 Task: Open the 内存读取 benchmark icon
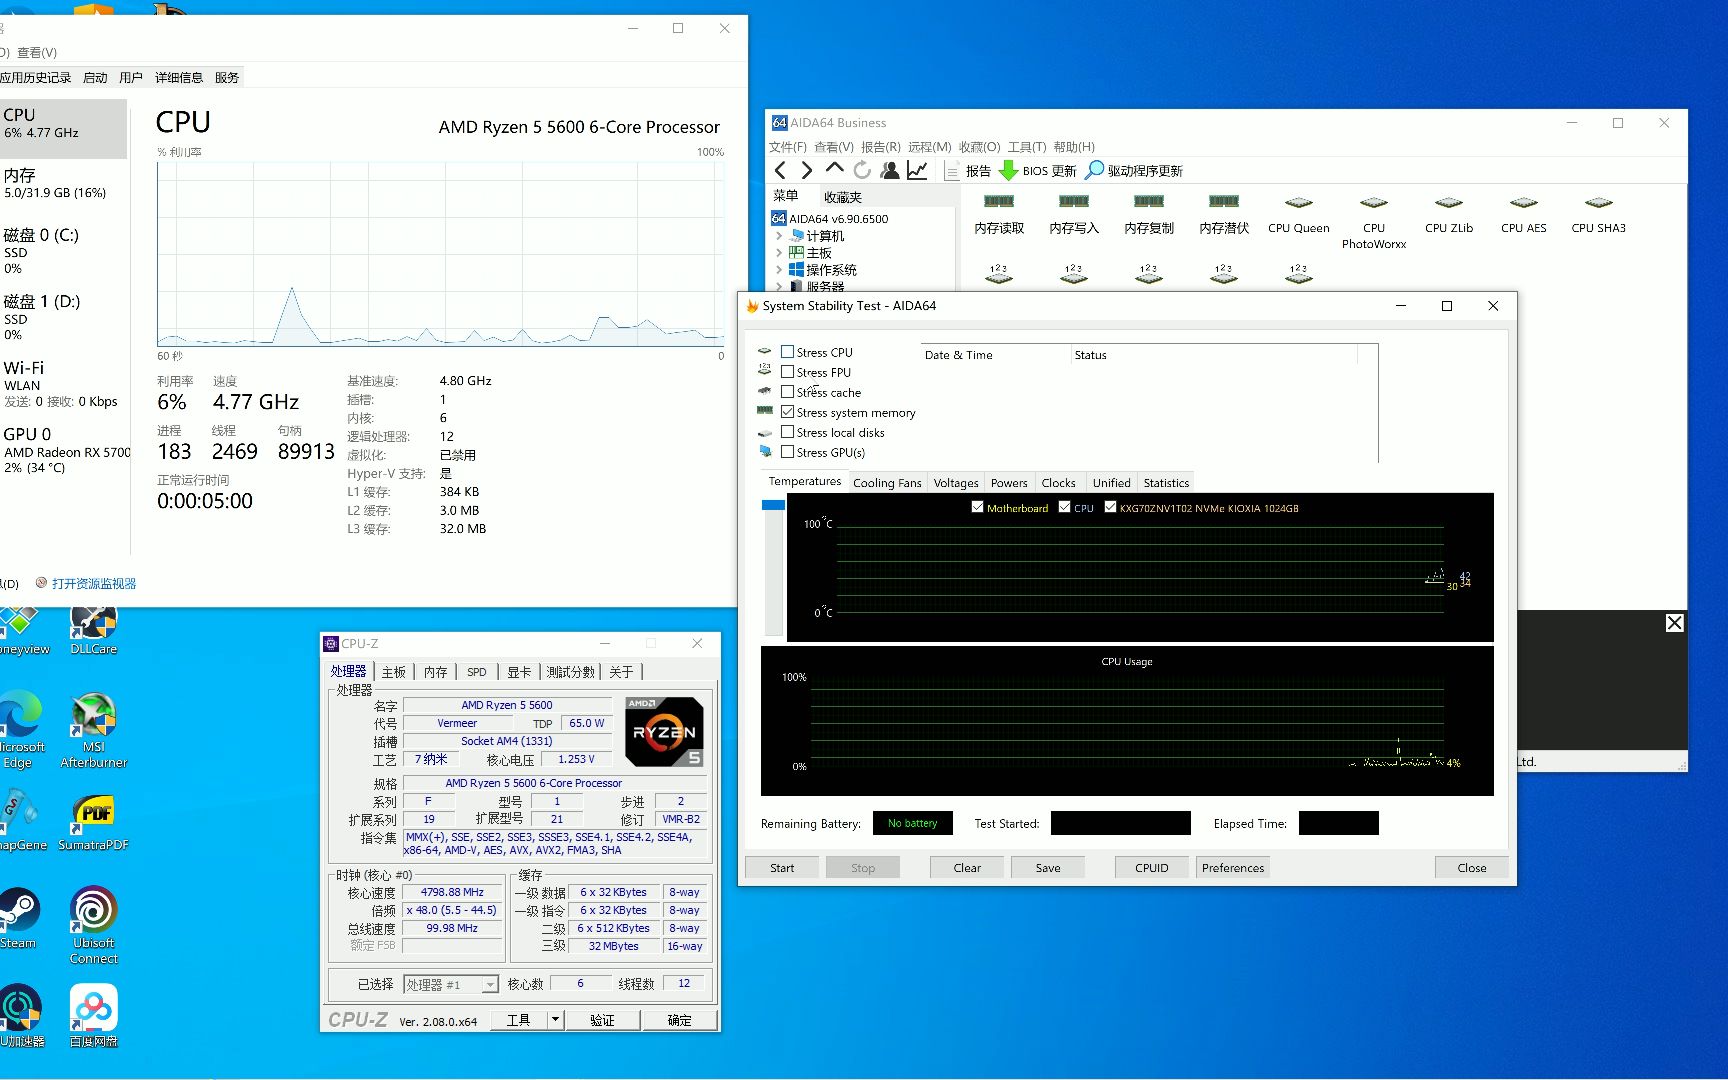tap(999, 214)
